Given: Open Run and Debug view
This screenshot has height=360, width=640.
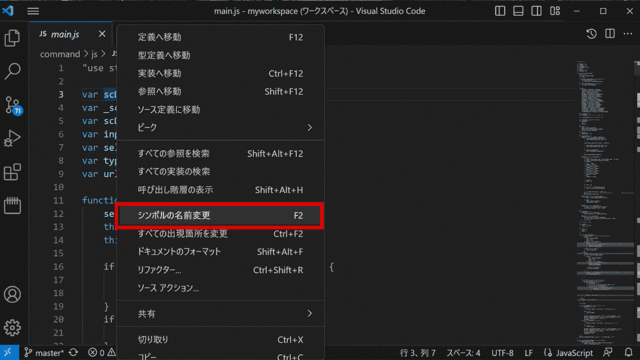Looking at the screenshot, I should (12, 138).
